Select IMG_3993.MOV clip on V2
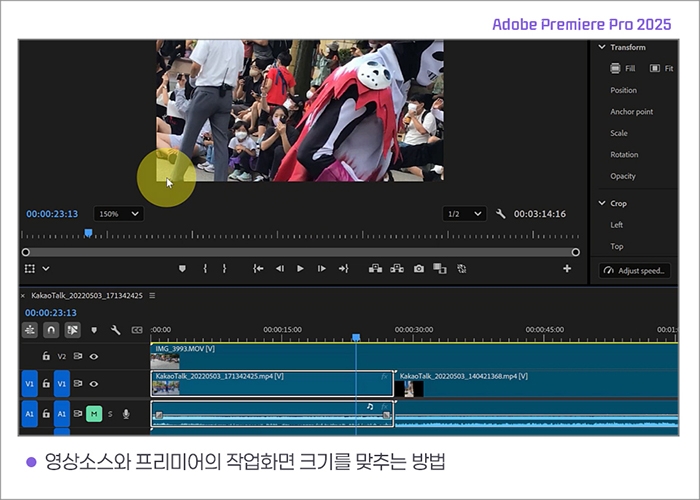The image size is (700, 500). click(x=414, y=356)
